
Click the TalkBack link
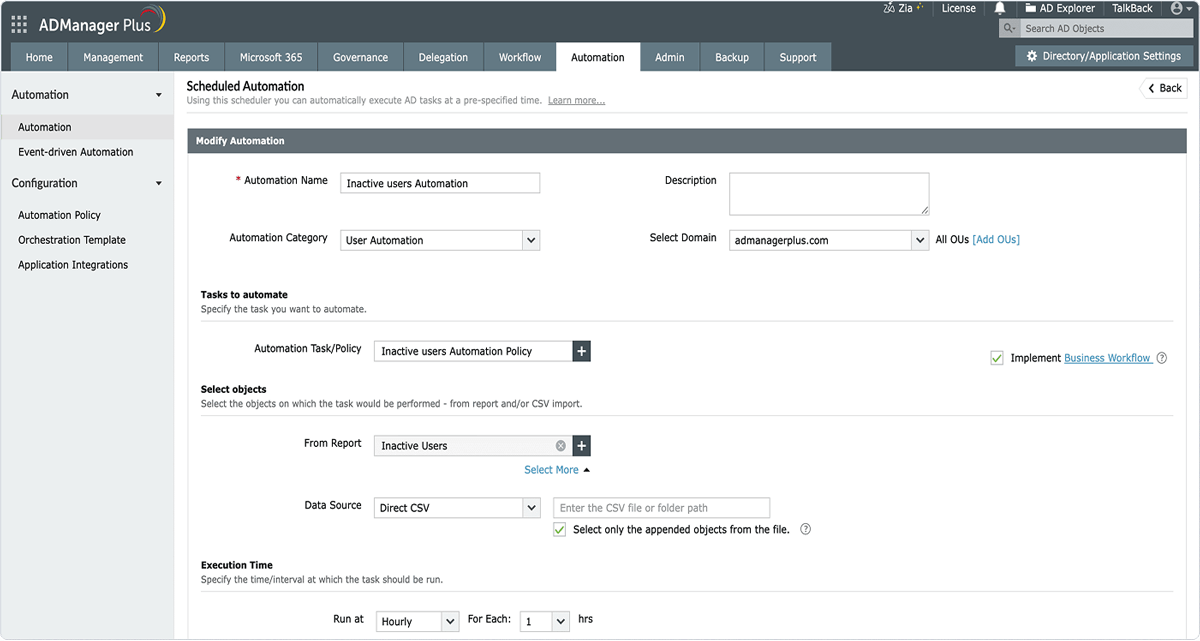[1132, 8]
